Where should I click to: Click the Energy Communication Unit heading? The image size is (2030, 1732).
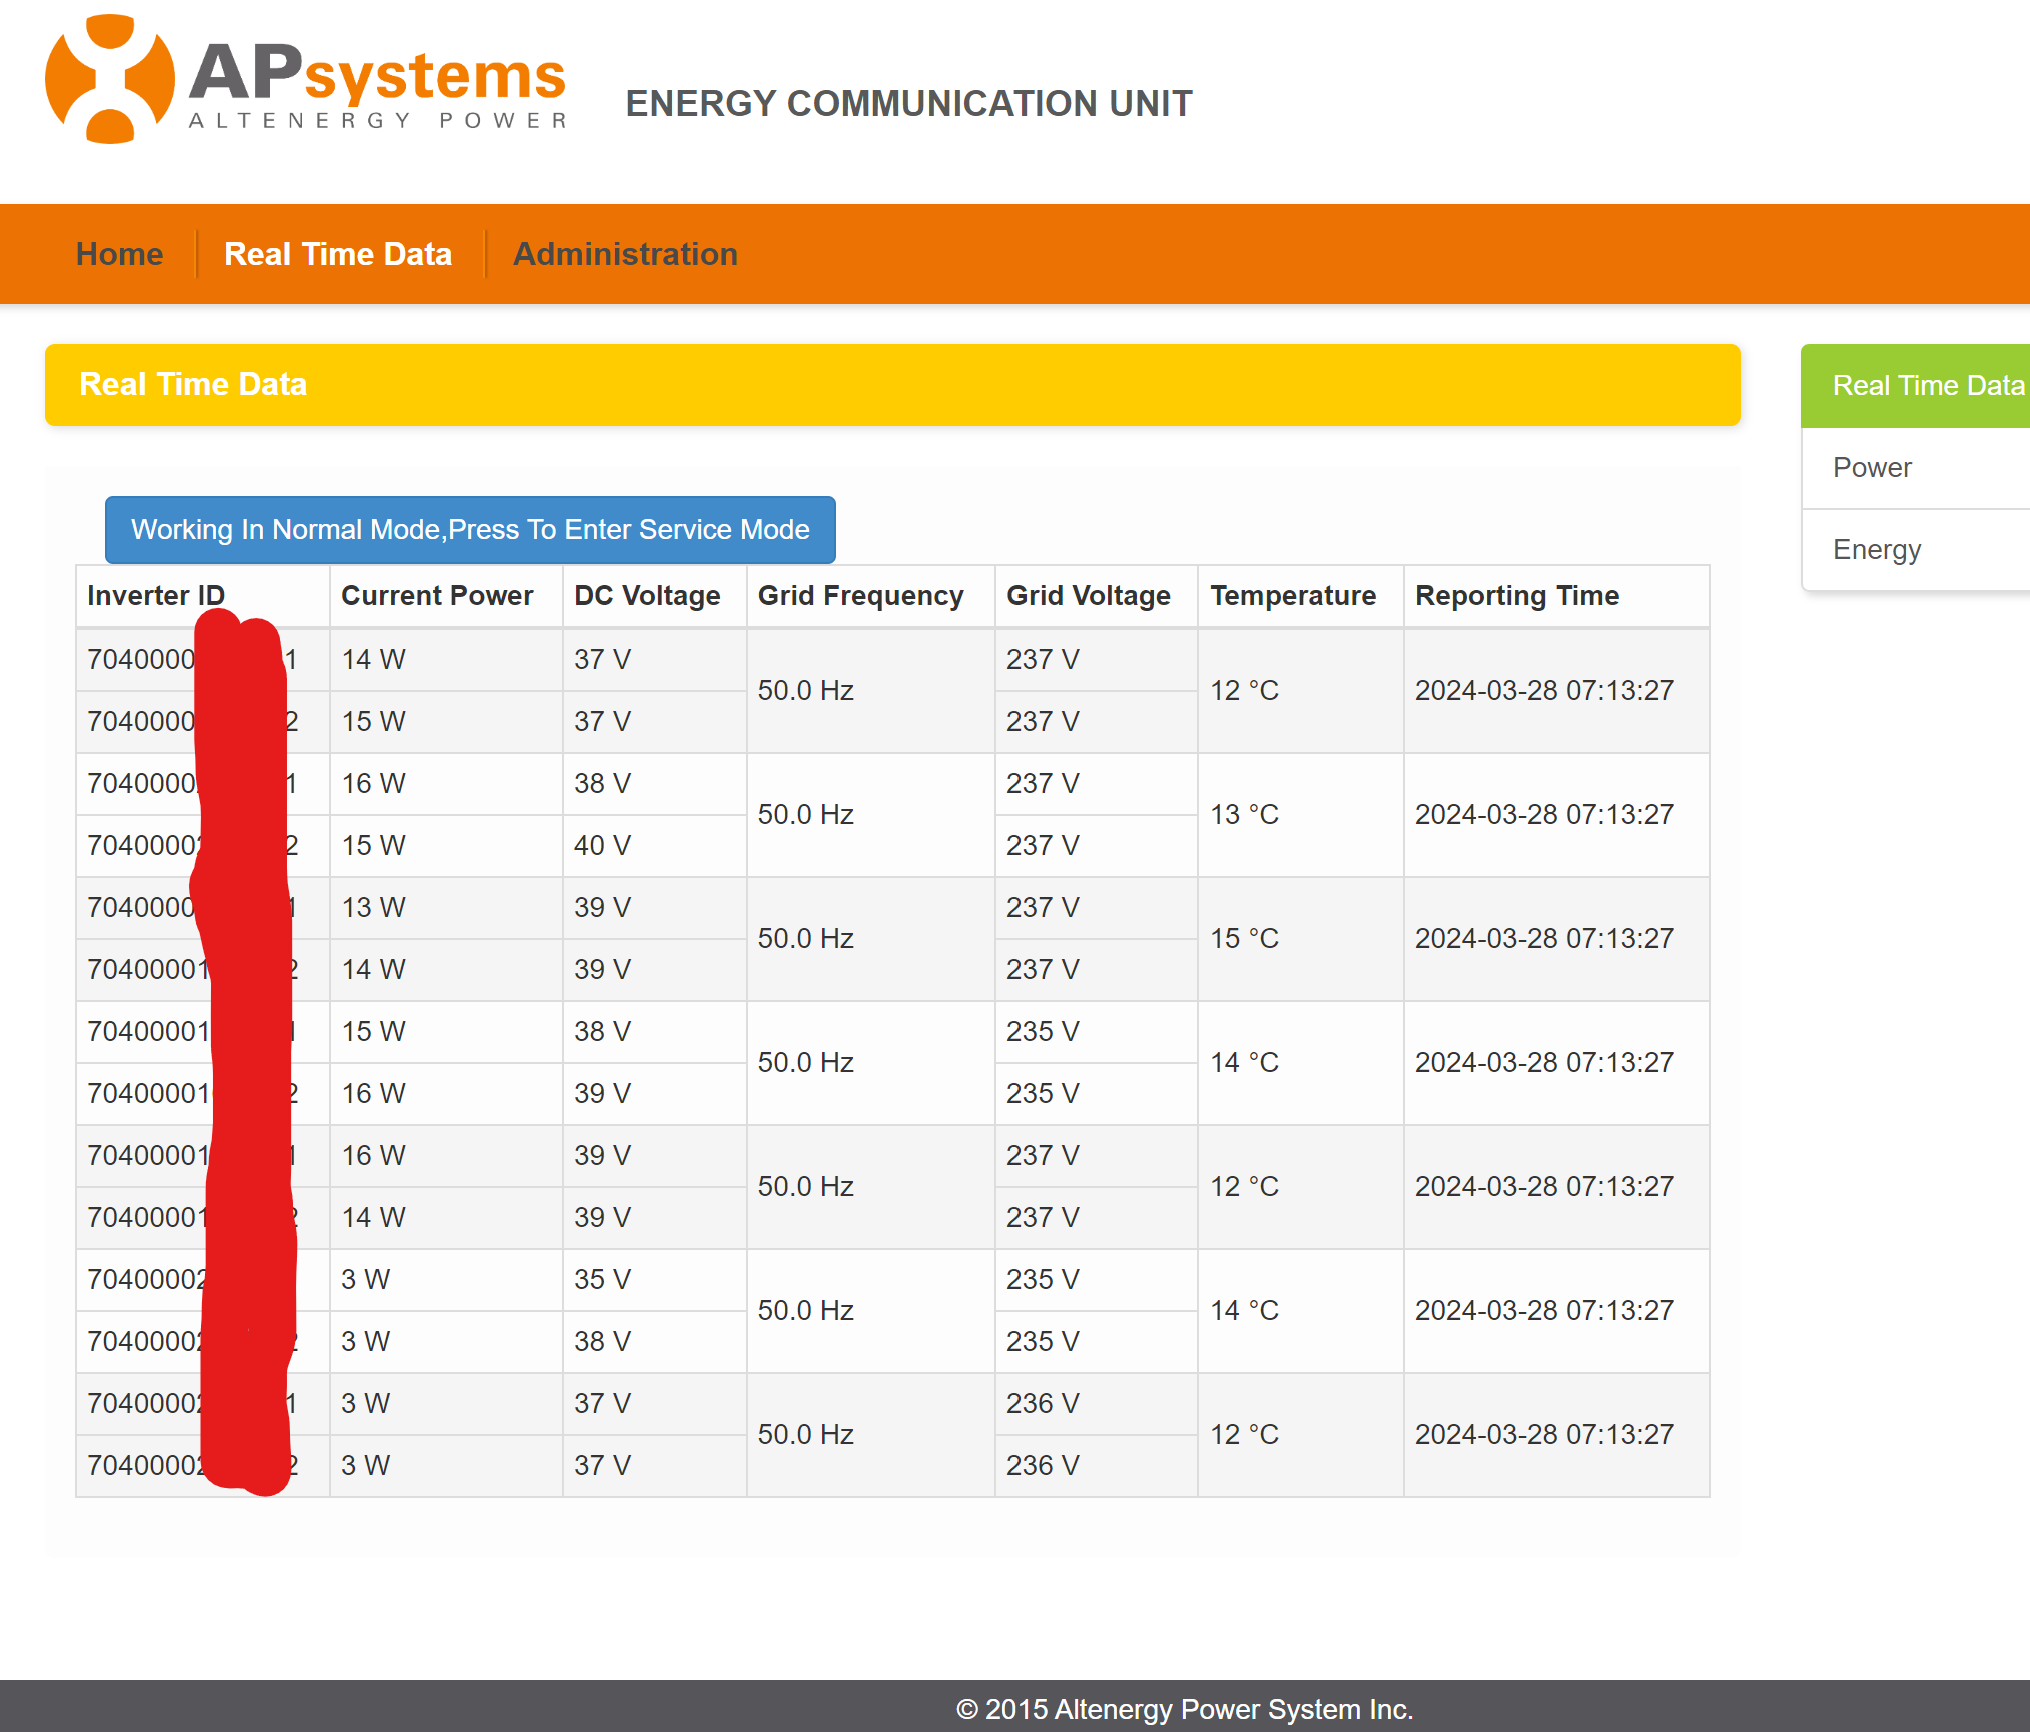click(908, 104)
